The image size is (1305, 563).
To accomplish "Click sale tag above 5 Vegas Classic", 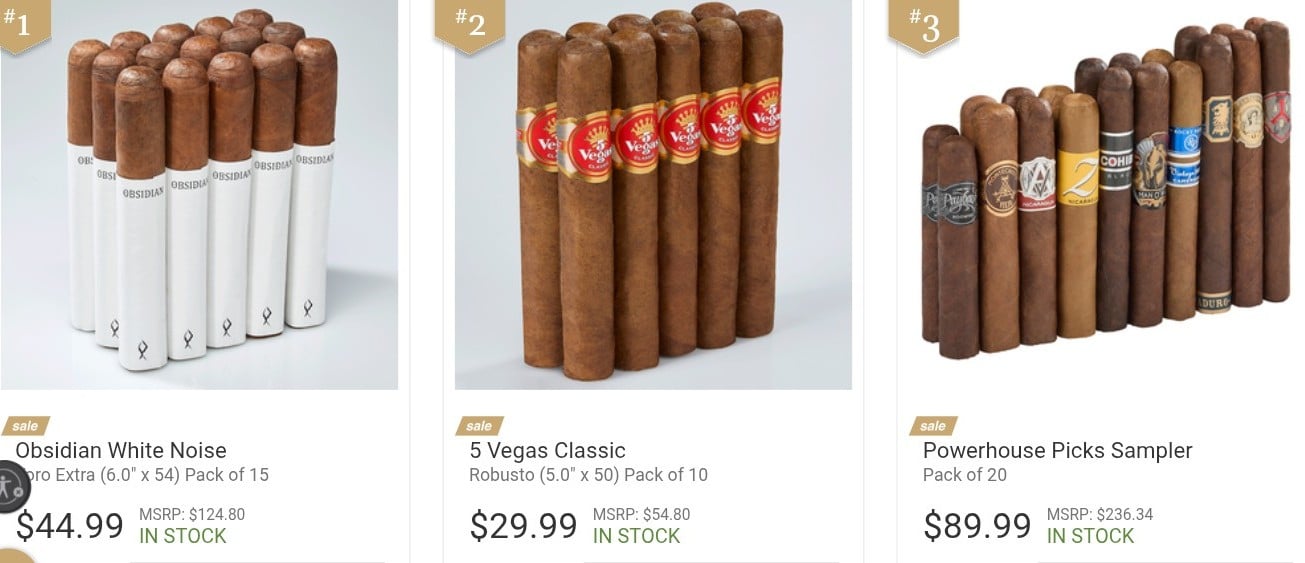I will [479, 426].
